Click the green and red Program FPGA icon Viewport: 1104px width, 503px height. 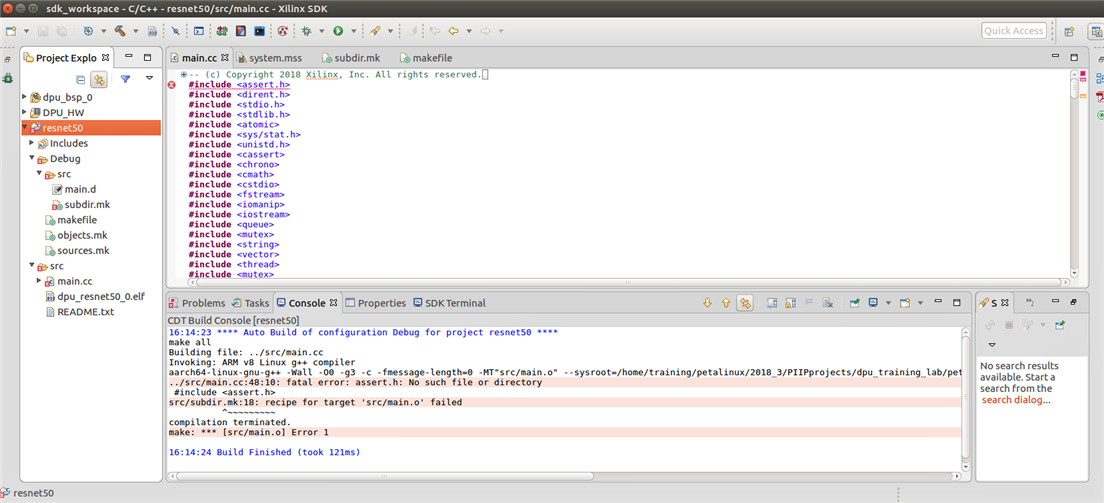pos(222,31)
